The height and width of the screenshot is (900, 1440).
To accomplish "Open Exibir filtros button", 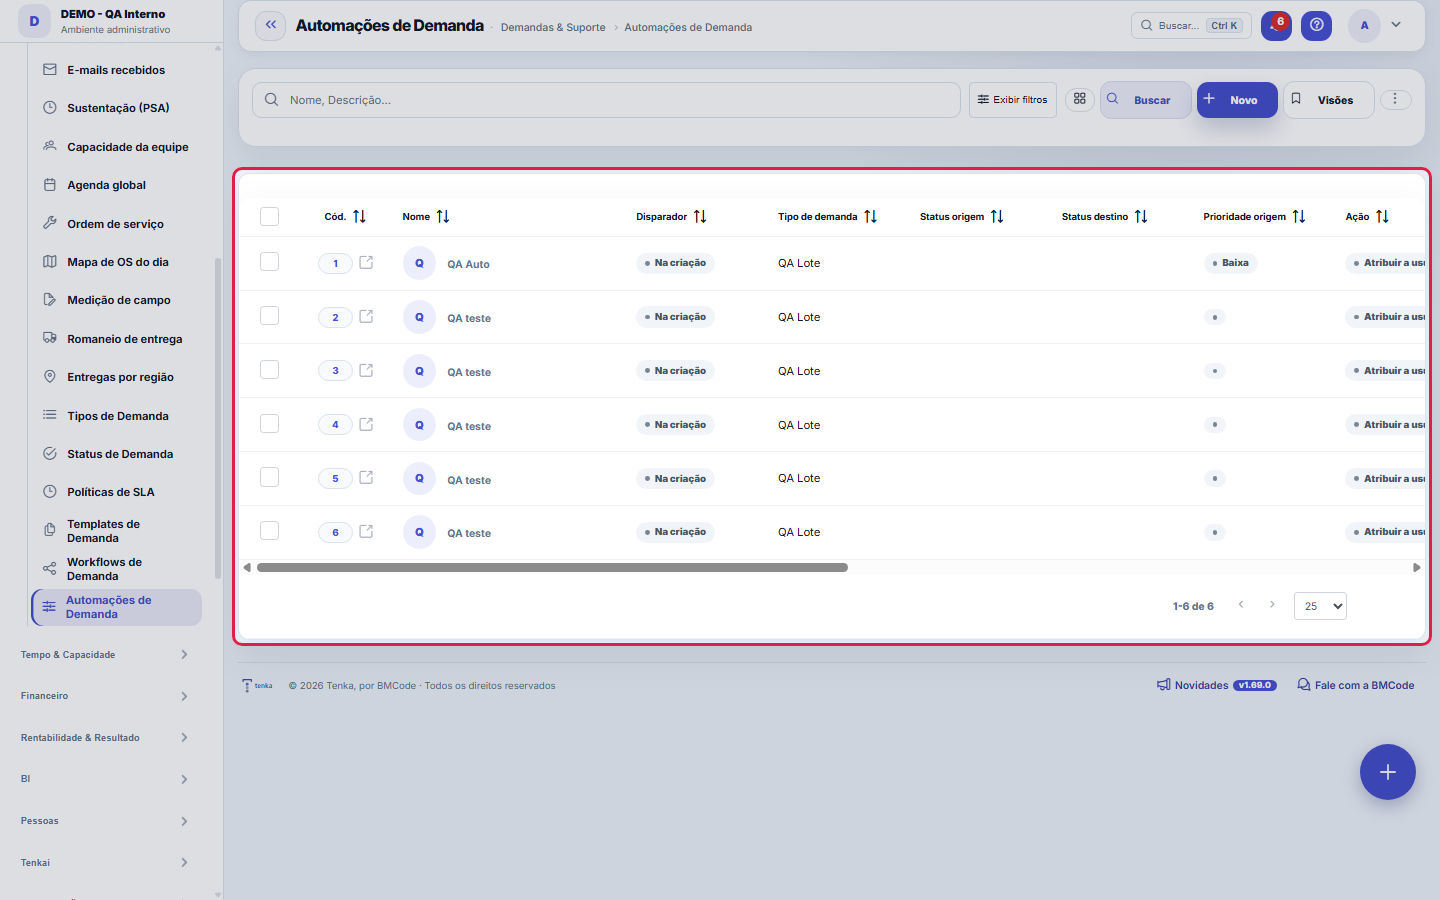I will point(1013,100).
